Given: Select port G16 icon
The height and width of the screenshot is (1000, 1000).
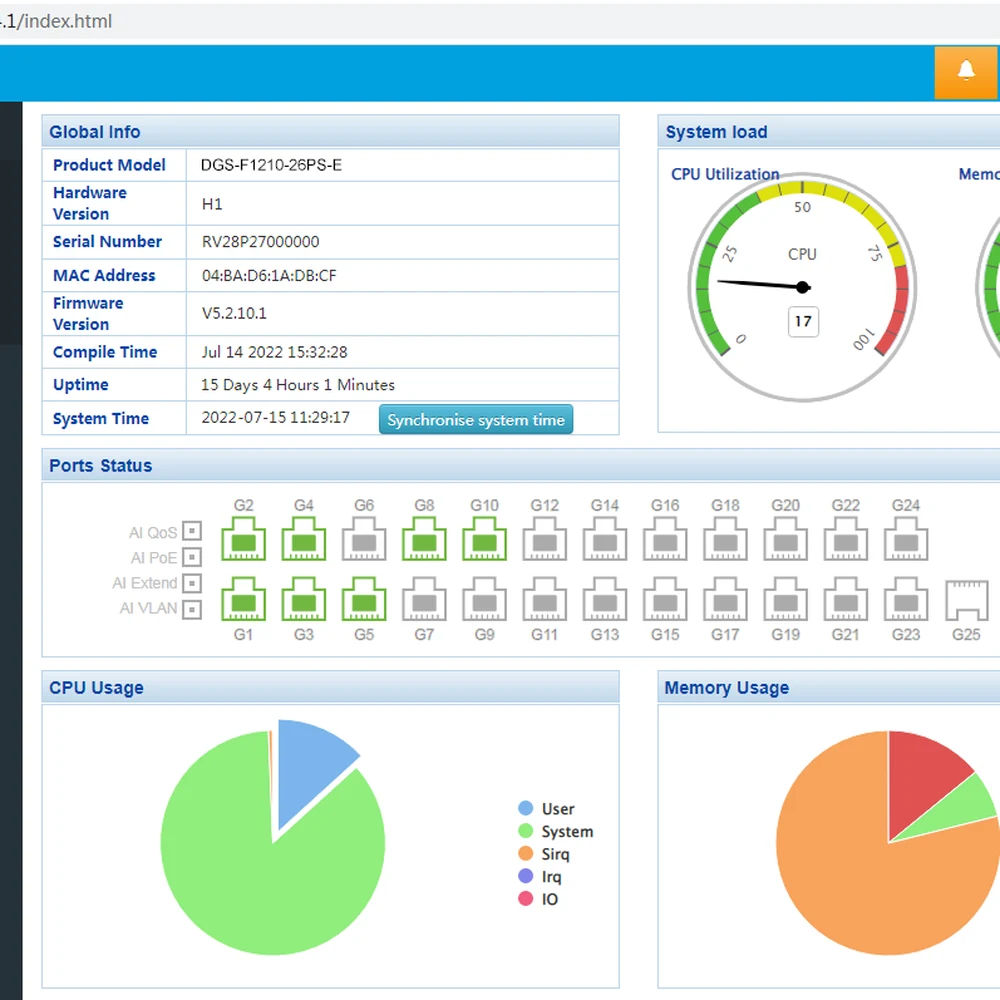Looking at the screenshot, I should tap(665, 539).
